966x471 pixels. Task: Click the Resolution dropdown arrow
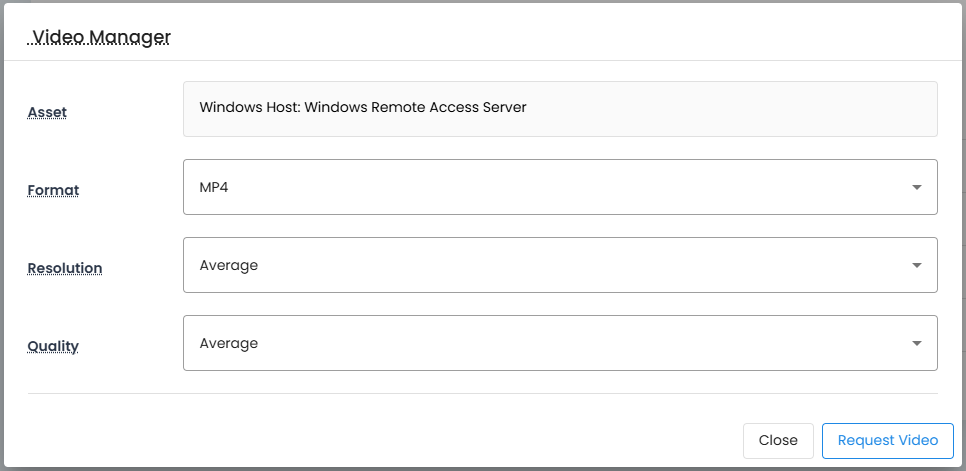tap(917, 265)
